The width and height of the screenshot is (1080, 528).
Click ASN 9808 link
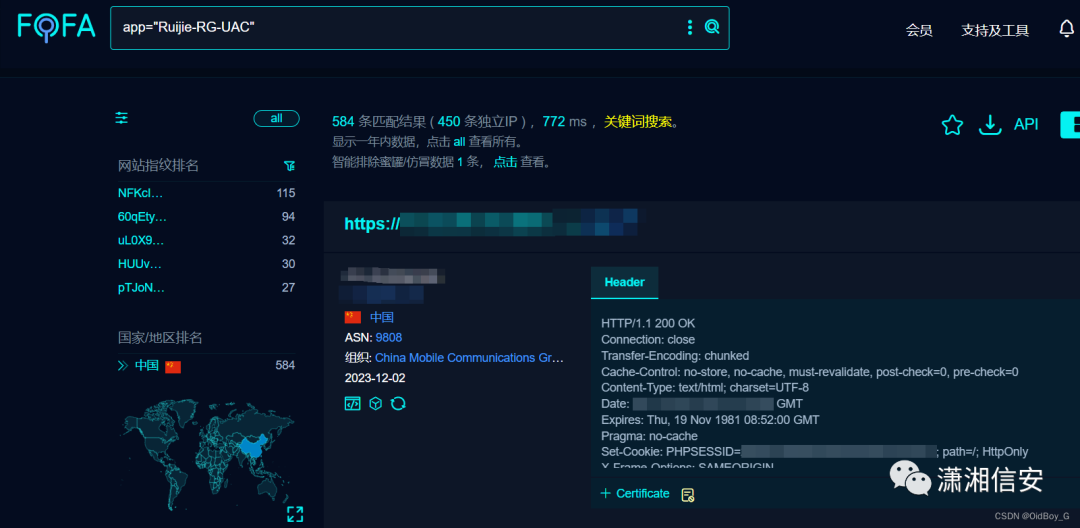(388, 337)
